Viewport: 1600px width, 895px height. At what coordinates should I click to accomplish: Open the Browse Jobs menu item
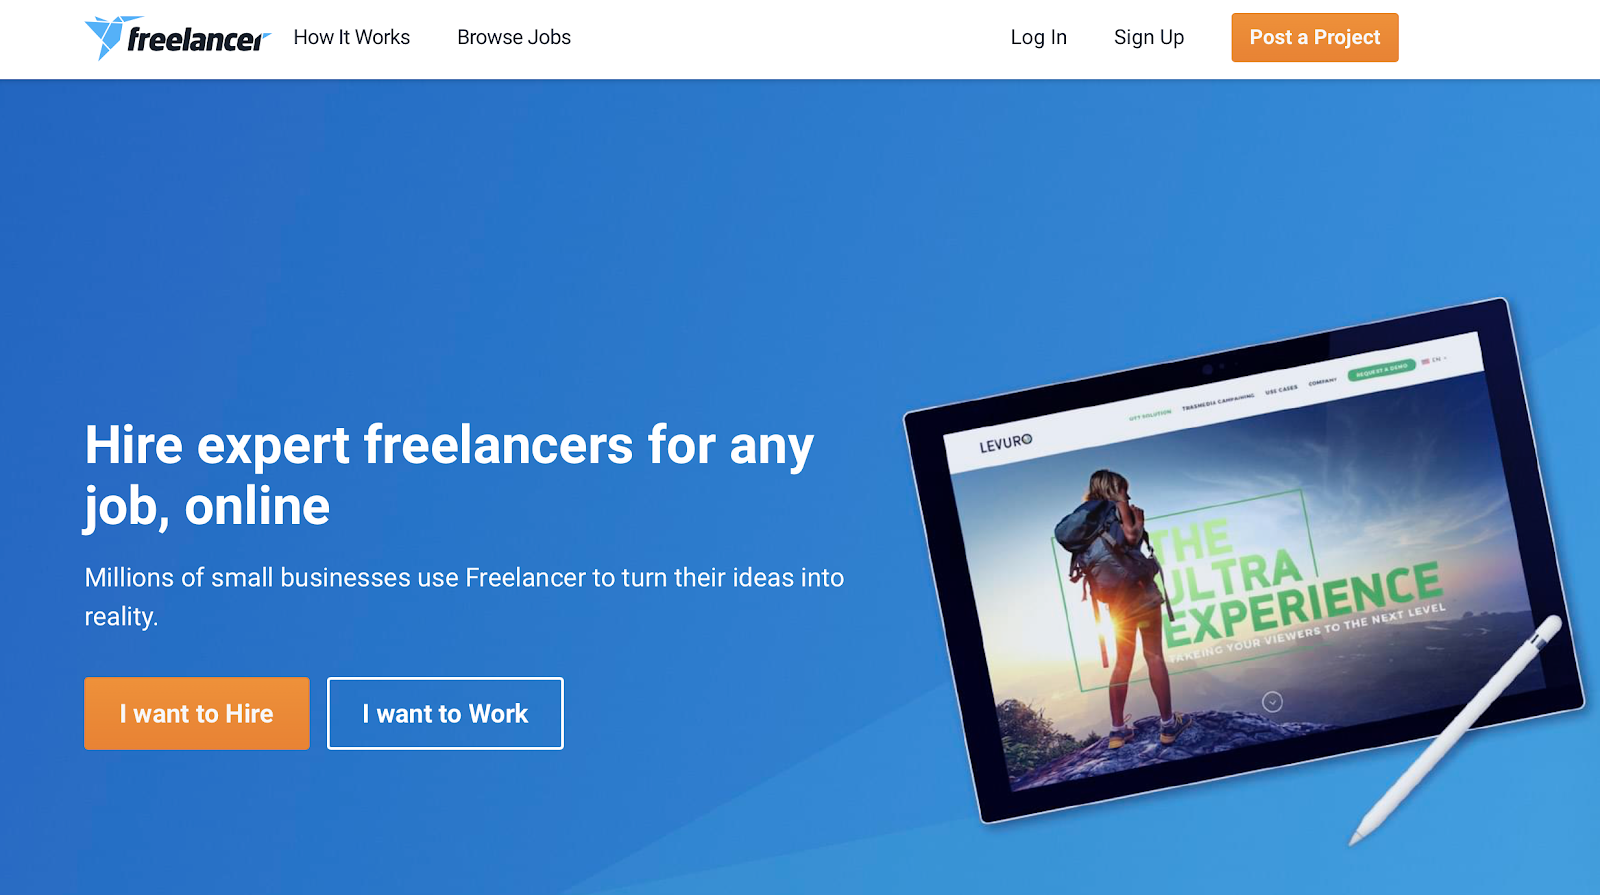point(514,37)
